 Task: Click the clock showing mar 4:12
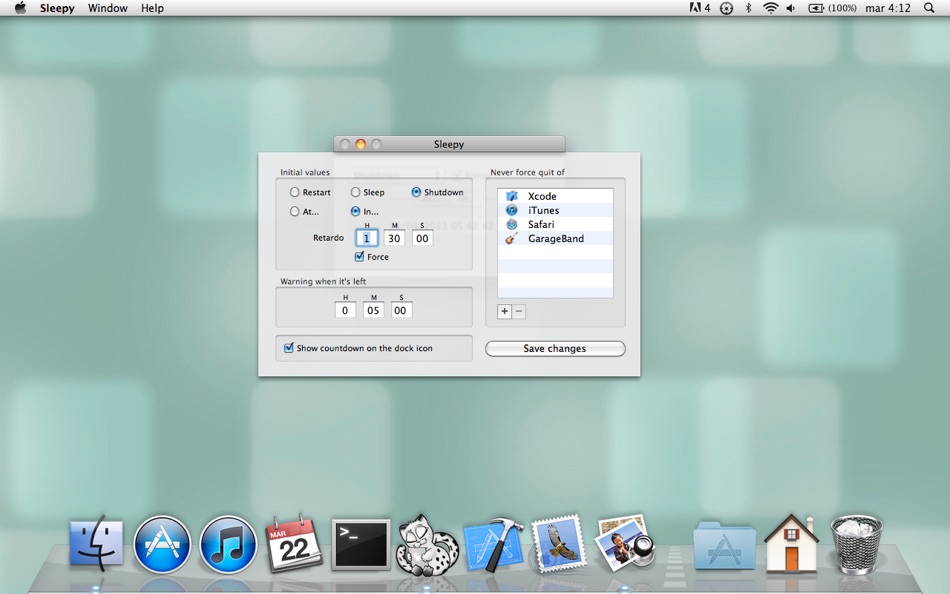click(888, 8)
